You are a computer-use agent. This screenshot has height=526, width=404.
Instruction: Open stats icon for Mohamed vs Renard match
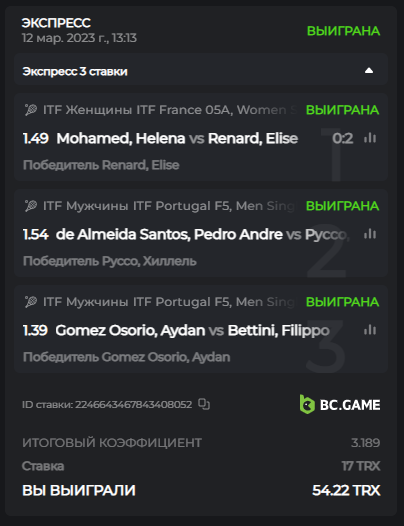click(370, 138)
